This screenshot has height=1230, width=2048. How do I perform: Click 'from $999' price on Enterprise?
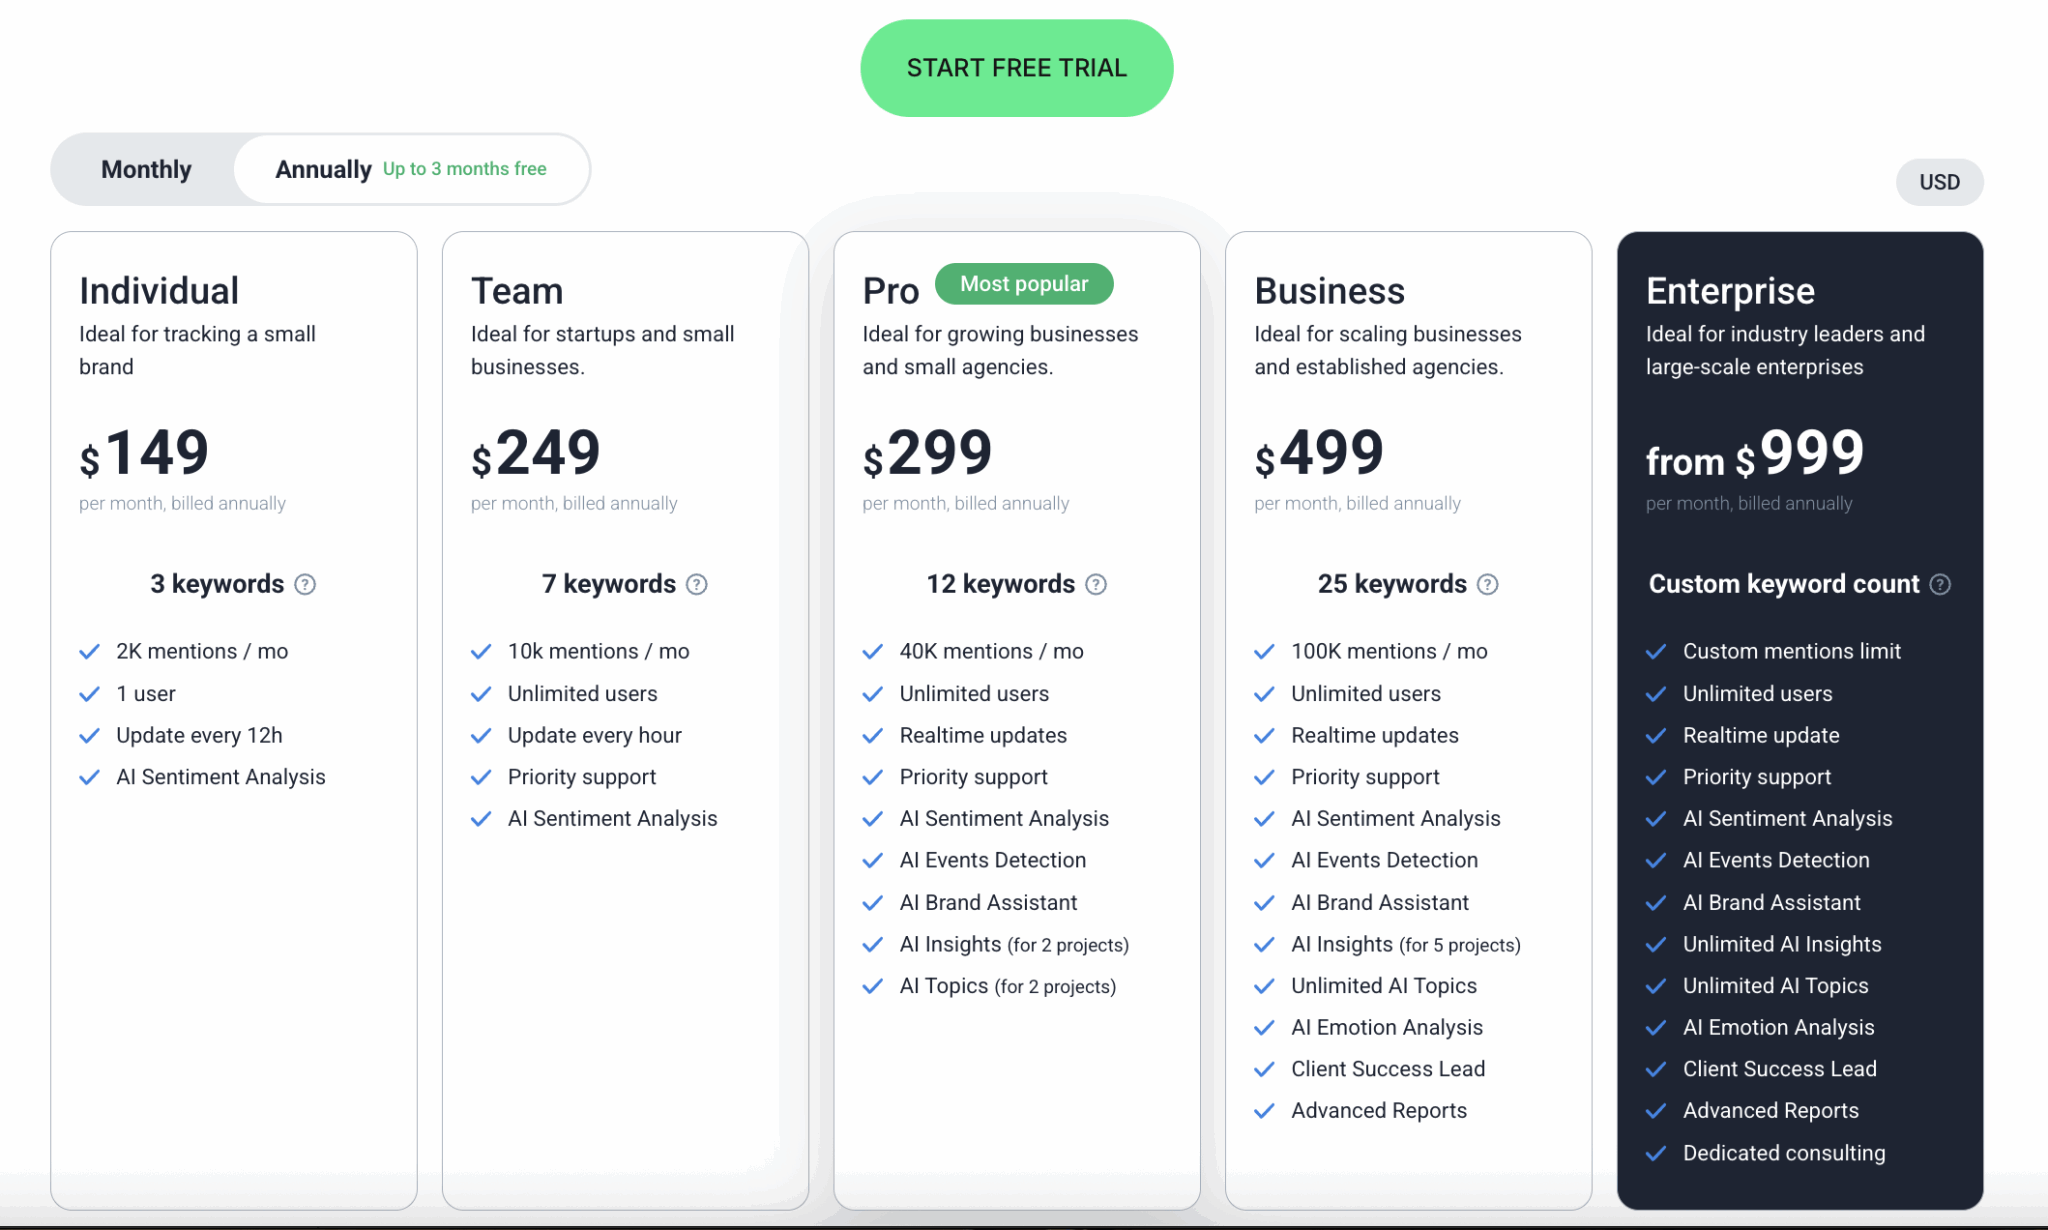coord(1754,460)
